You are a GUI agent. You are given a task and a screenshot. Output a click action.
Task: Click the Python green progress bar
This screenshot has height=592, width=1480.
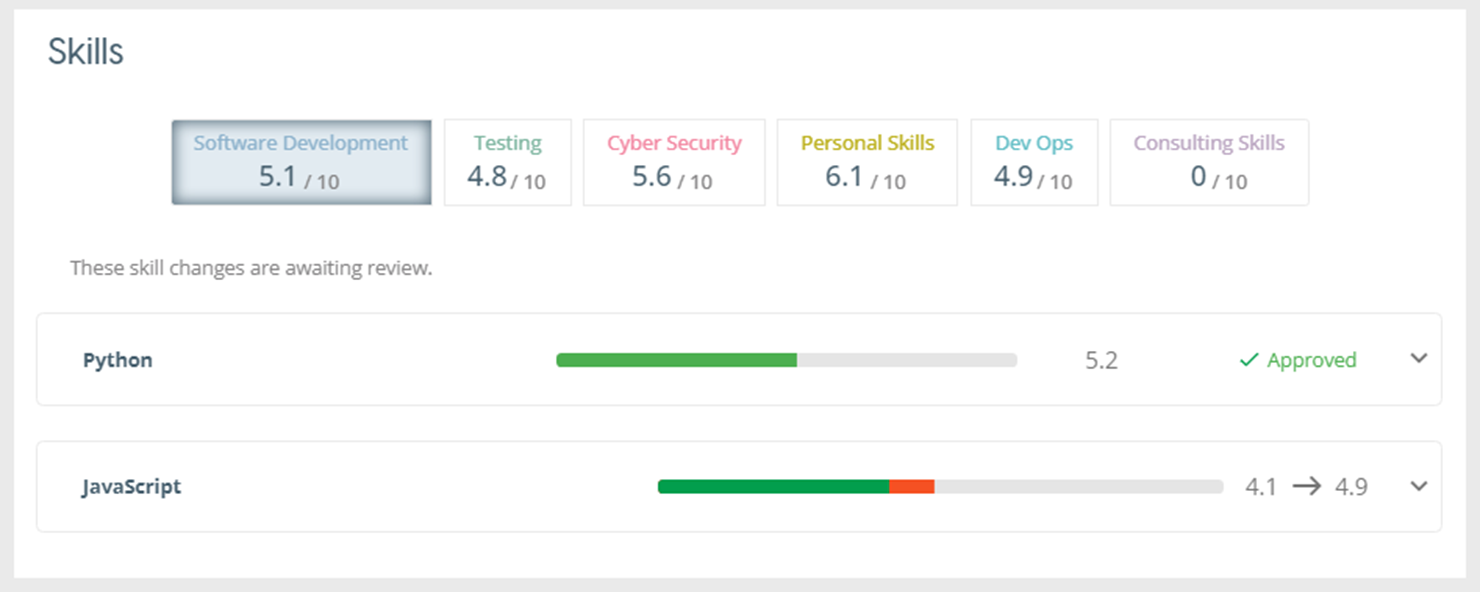[x=676, y=360]
